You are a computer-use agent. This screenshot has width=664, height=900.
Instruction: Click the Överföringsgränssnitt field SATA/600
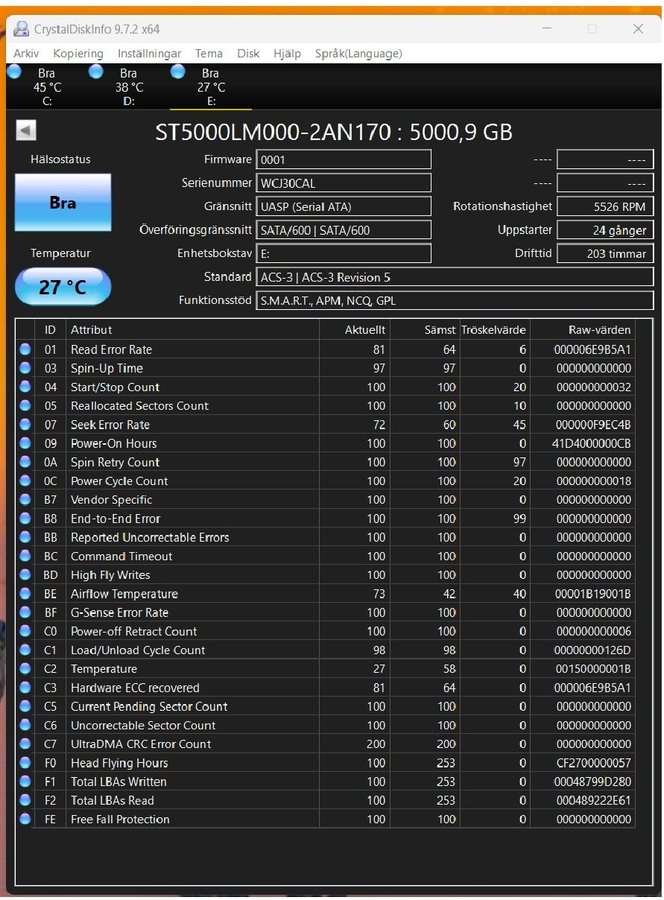[343, 230]
